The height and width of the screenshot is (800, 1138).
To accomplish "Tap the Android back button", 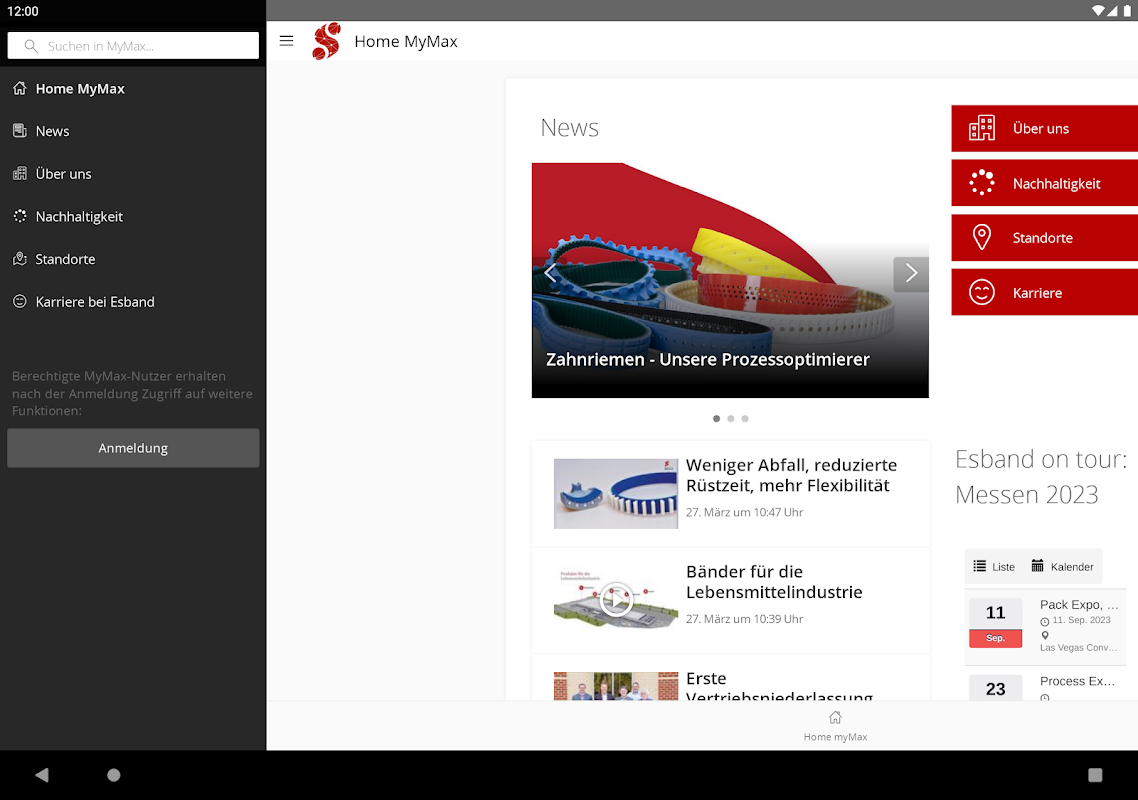I will tap(42, 775).
